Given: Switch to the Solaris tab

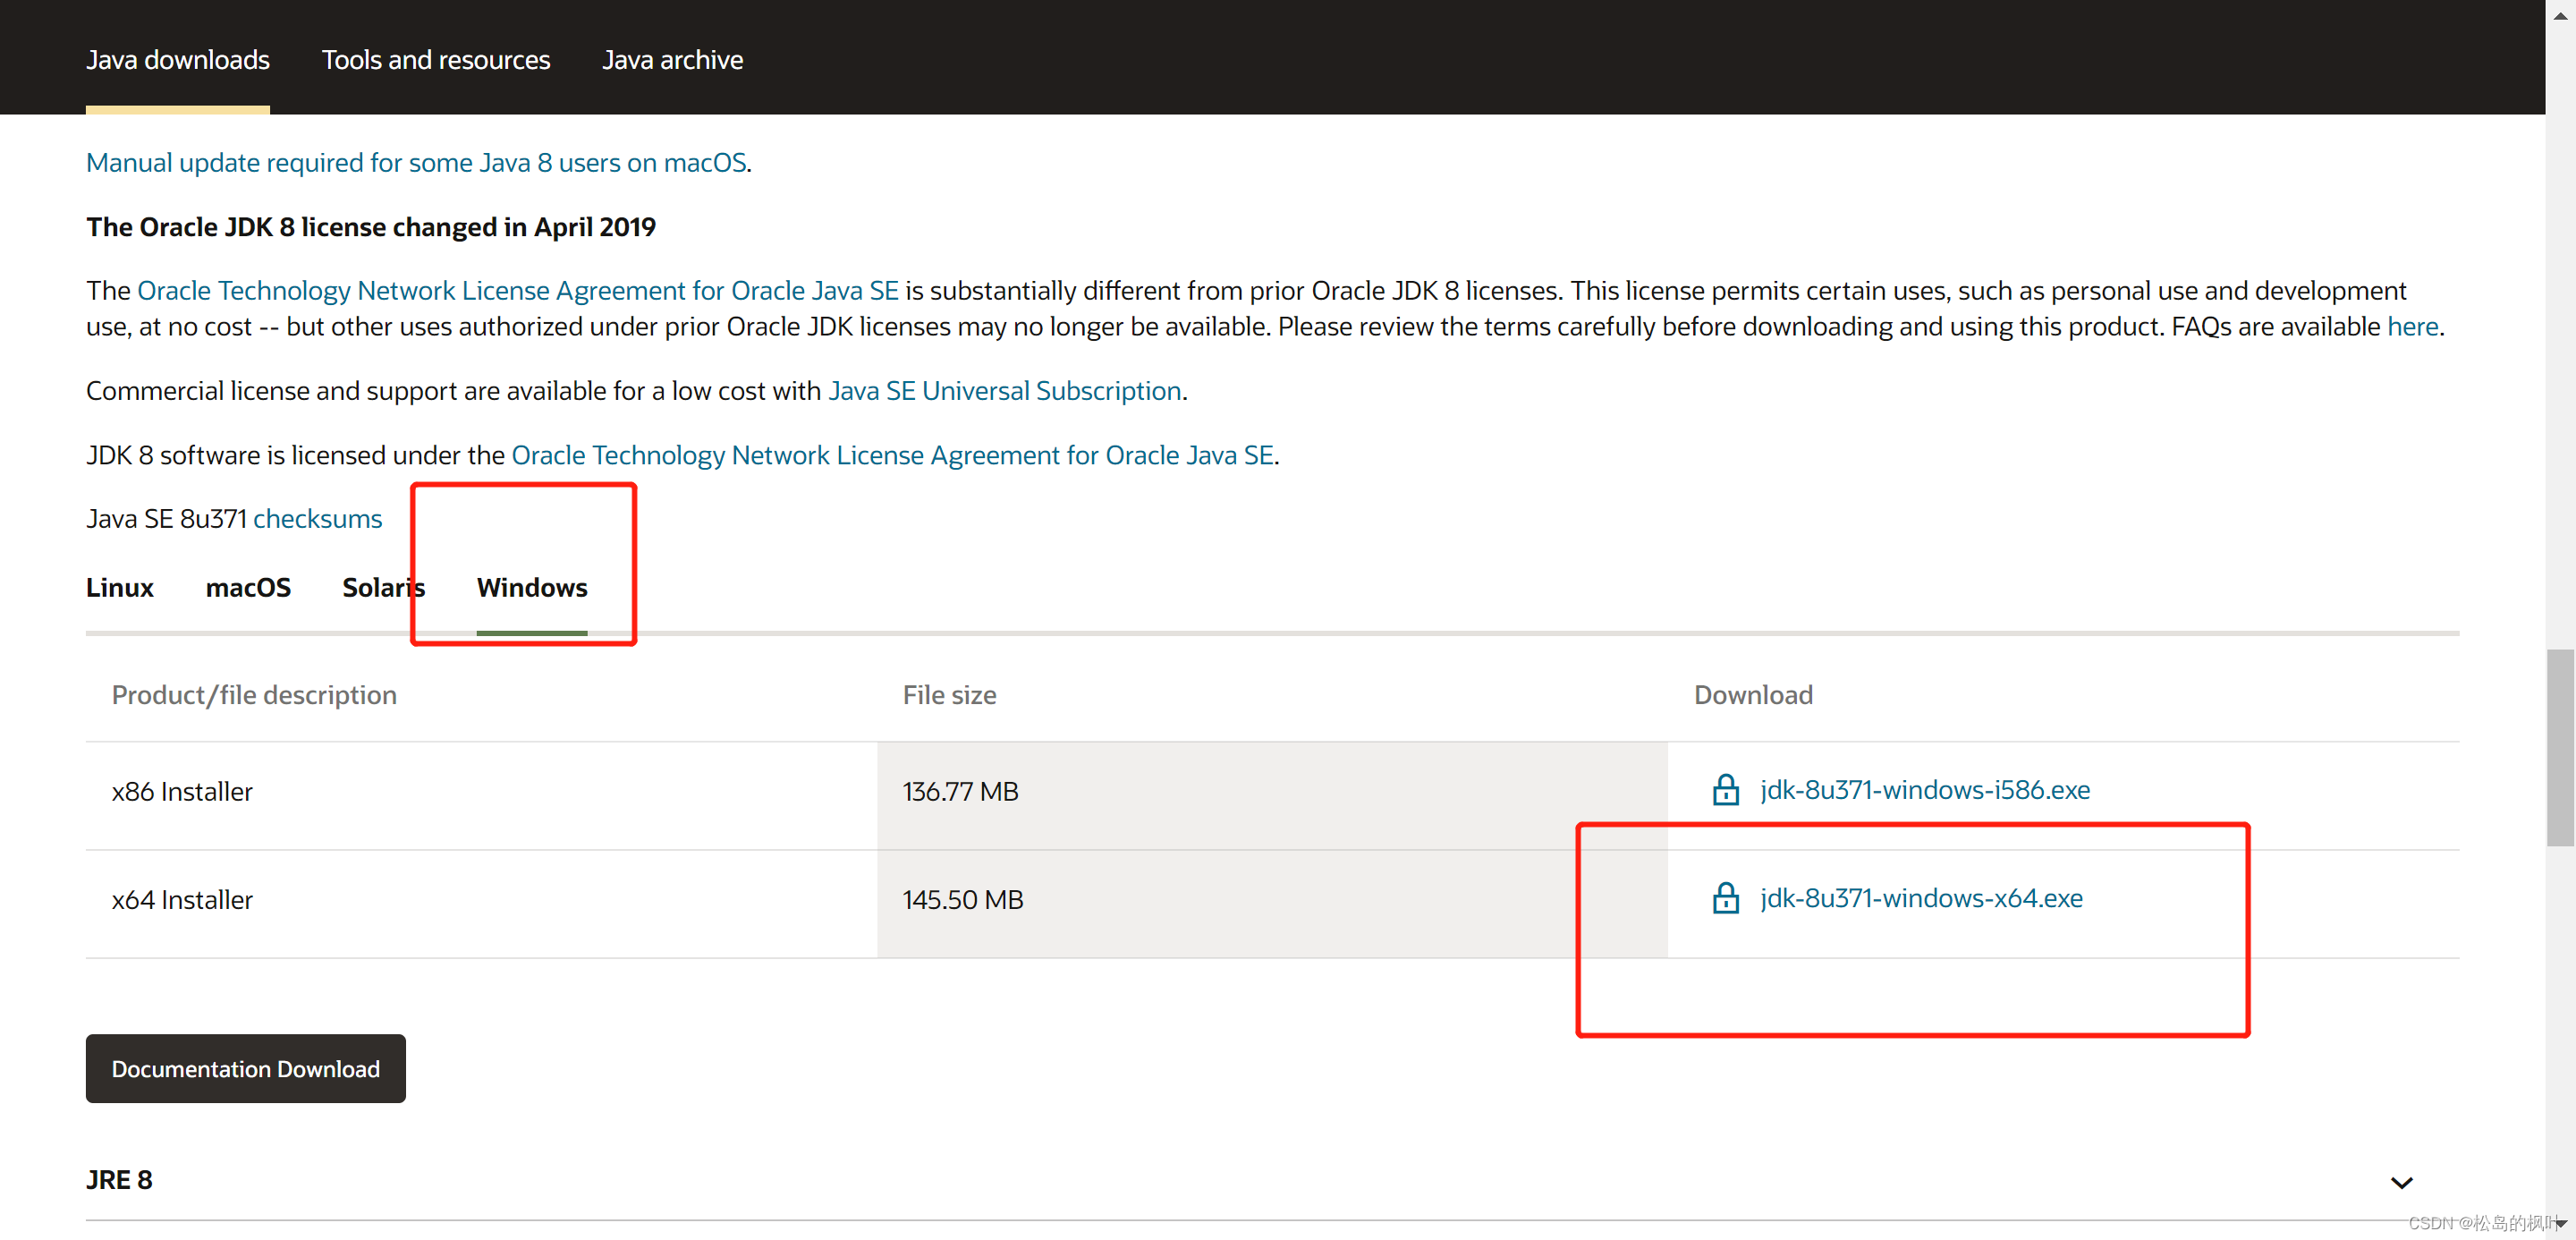Looking at the screenshot, I should 383,588.
